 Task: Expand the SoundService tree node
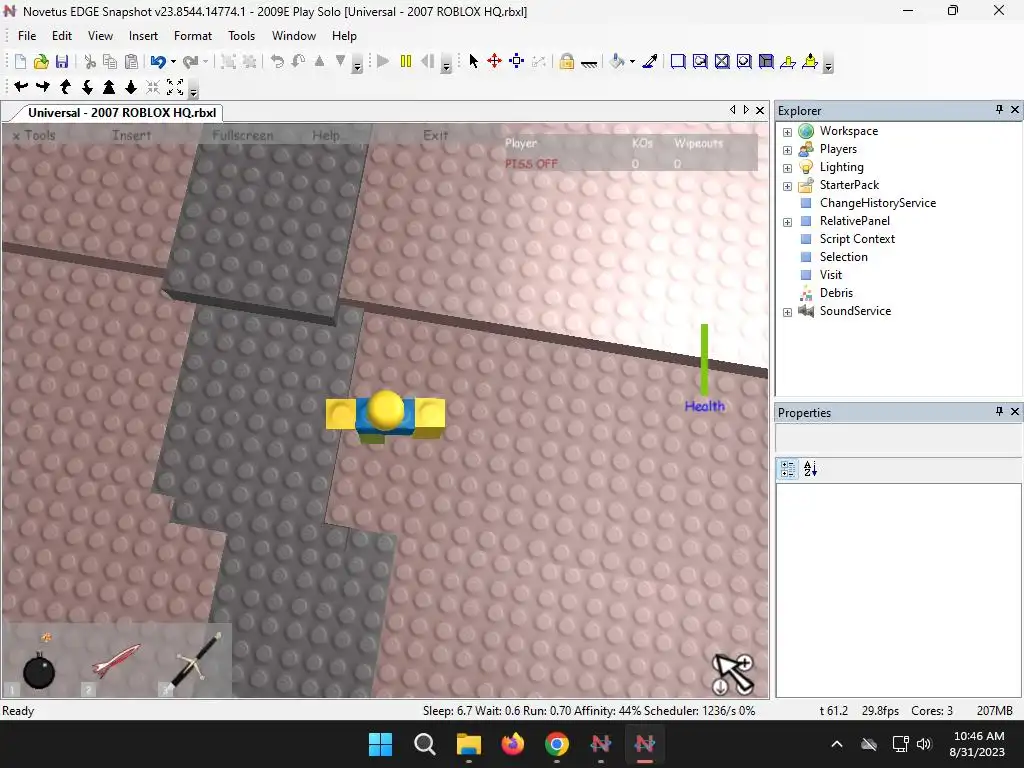788,312
